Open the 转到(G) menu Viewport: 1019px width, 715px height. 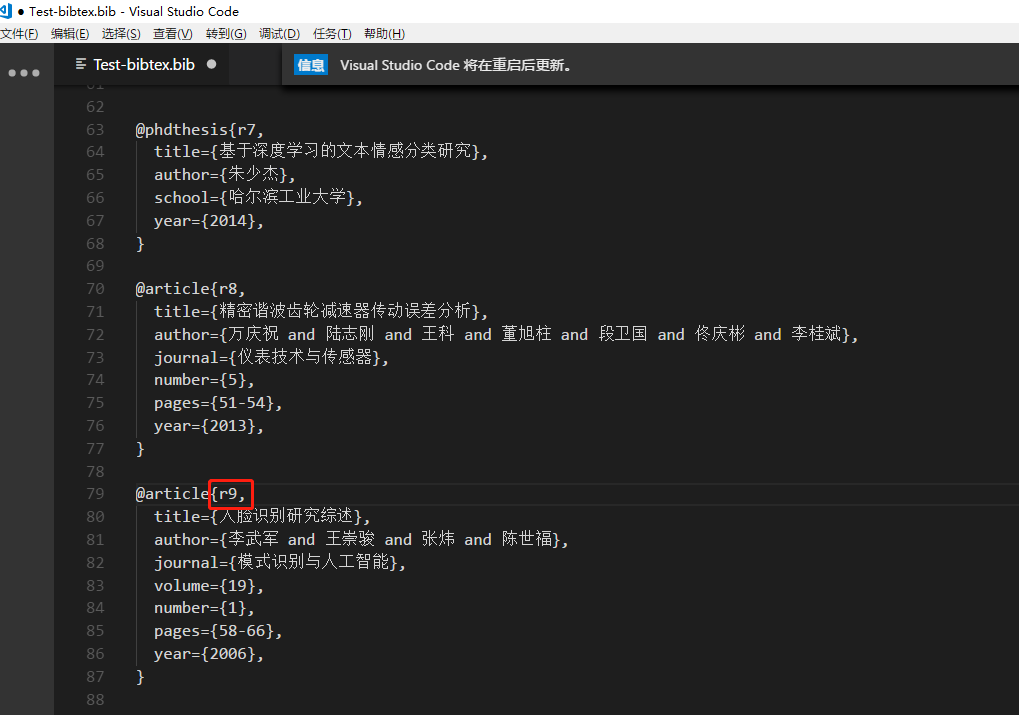pyautogui.click(x=226, y=34)
